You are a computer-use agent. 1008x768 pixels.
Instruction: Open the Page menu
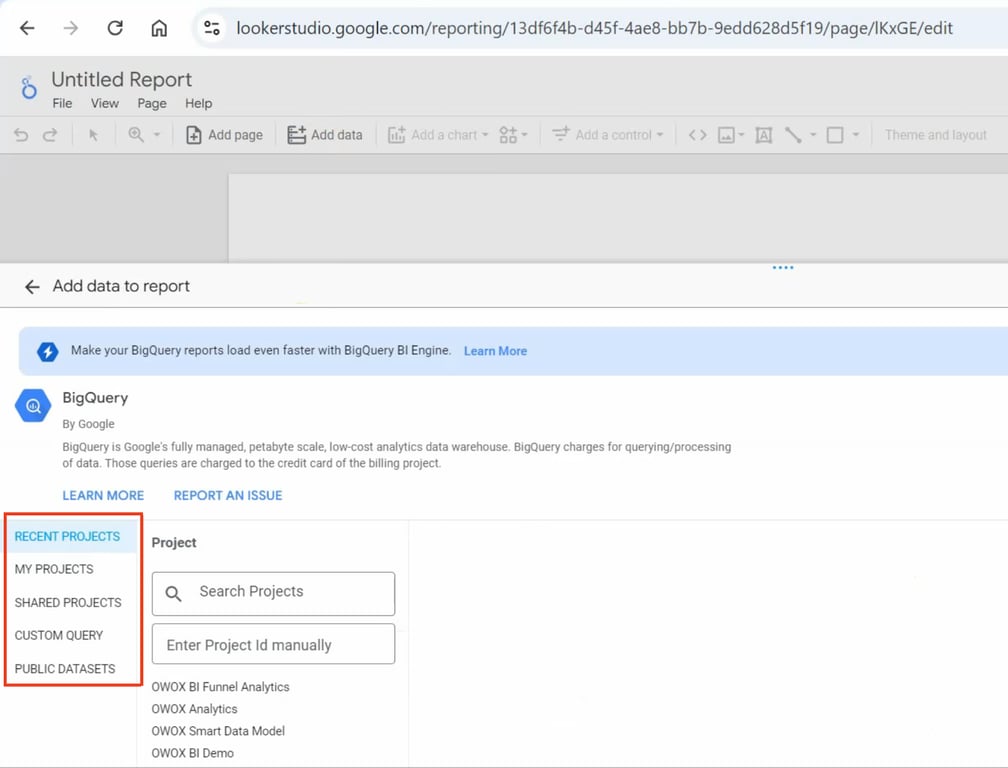[152, 103]
